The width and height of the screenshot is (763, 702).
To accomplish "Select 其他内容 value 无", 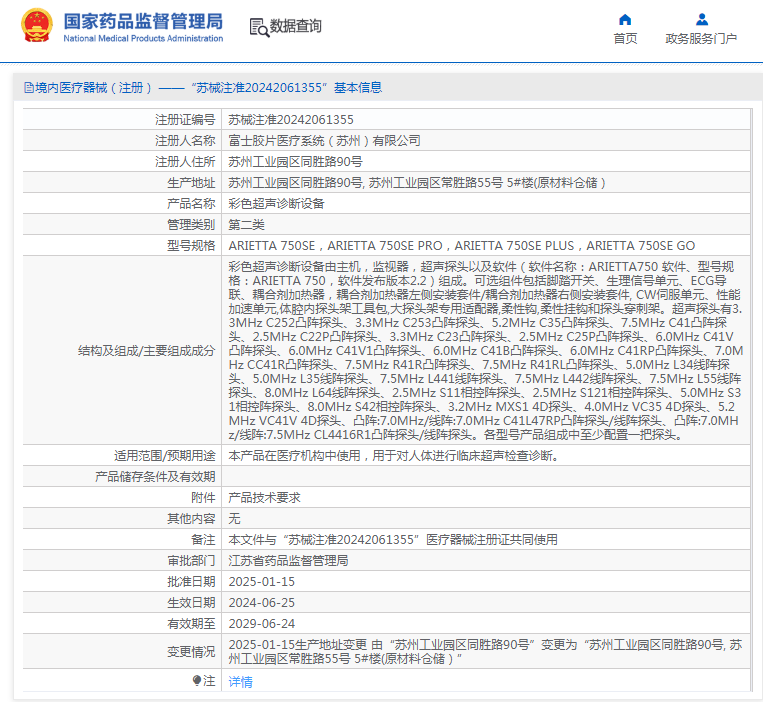I will 234,519.
